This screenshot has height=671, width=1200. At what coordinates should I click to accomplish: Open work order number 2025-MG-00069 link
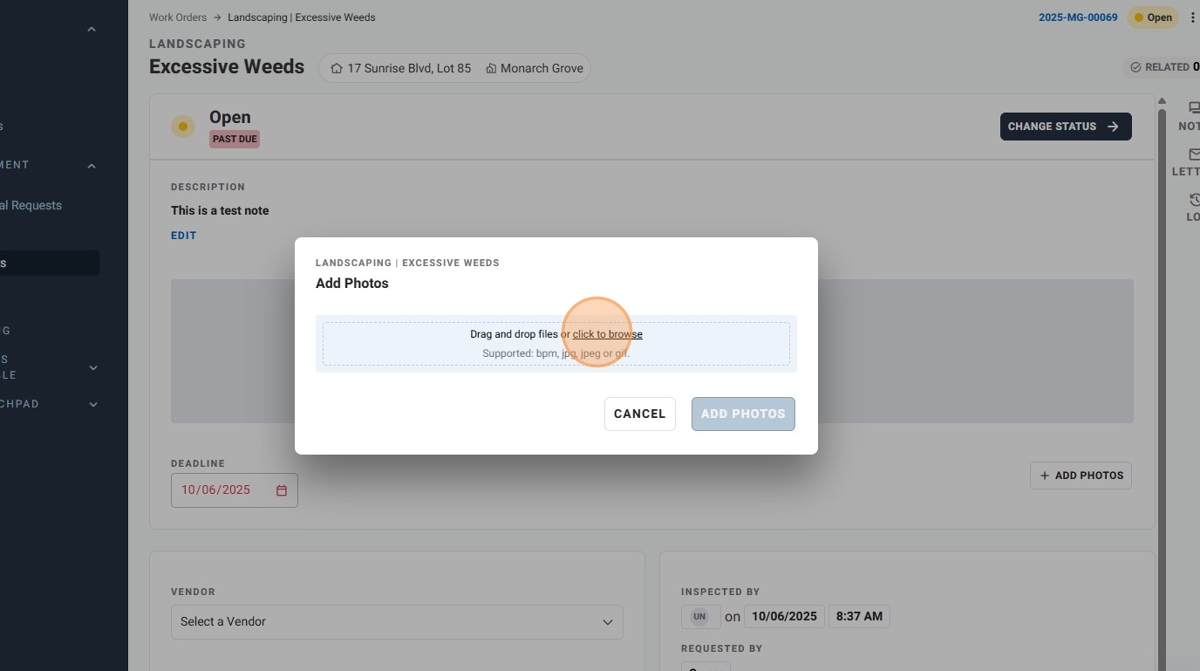click(x=1078, y=18)
